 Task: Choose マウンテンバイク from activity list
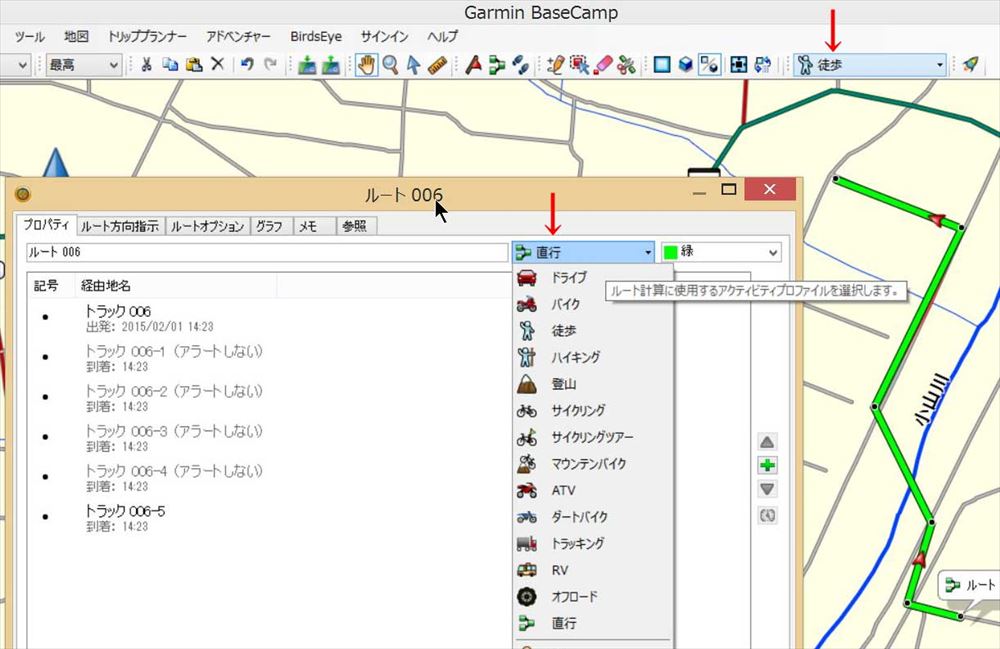pyautogui.click(x=592, y=463)
